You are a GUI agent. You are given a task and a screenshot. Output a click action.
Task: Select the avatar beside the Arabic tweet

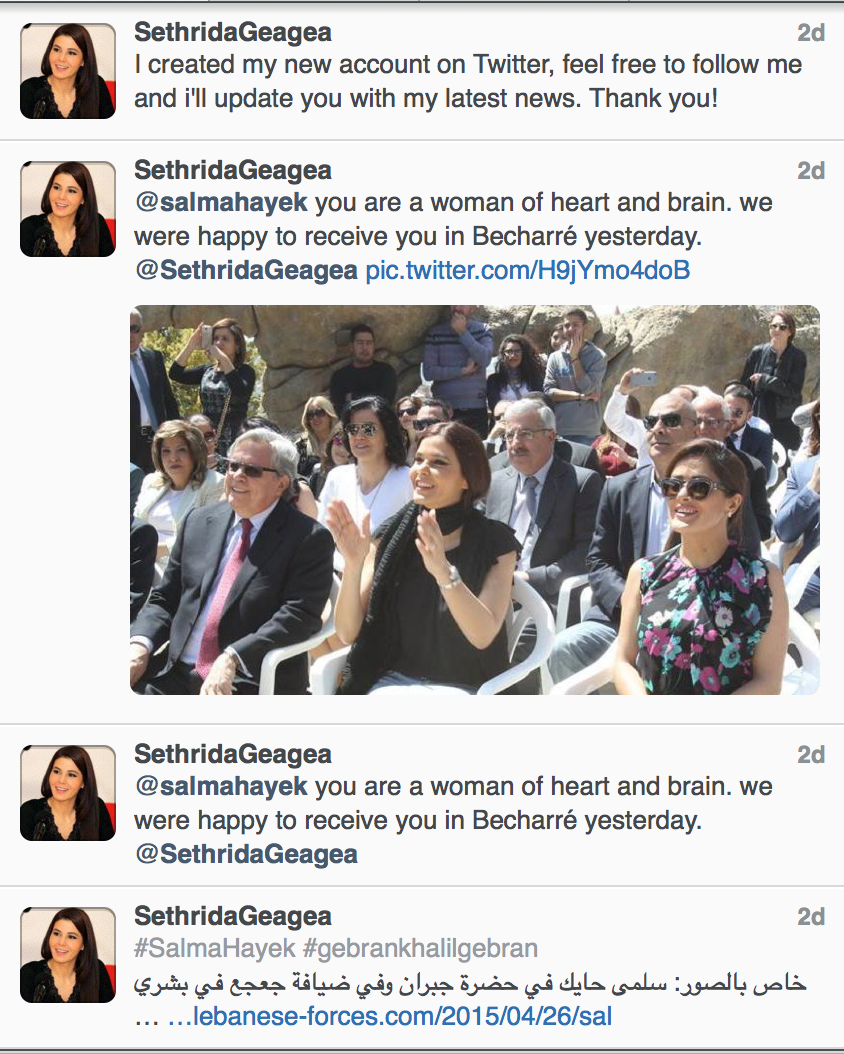click(68, 956)
